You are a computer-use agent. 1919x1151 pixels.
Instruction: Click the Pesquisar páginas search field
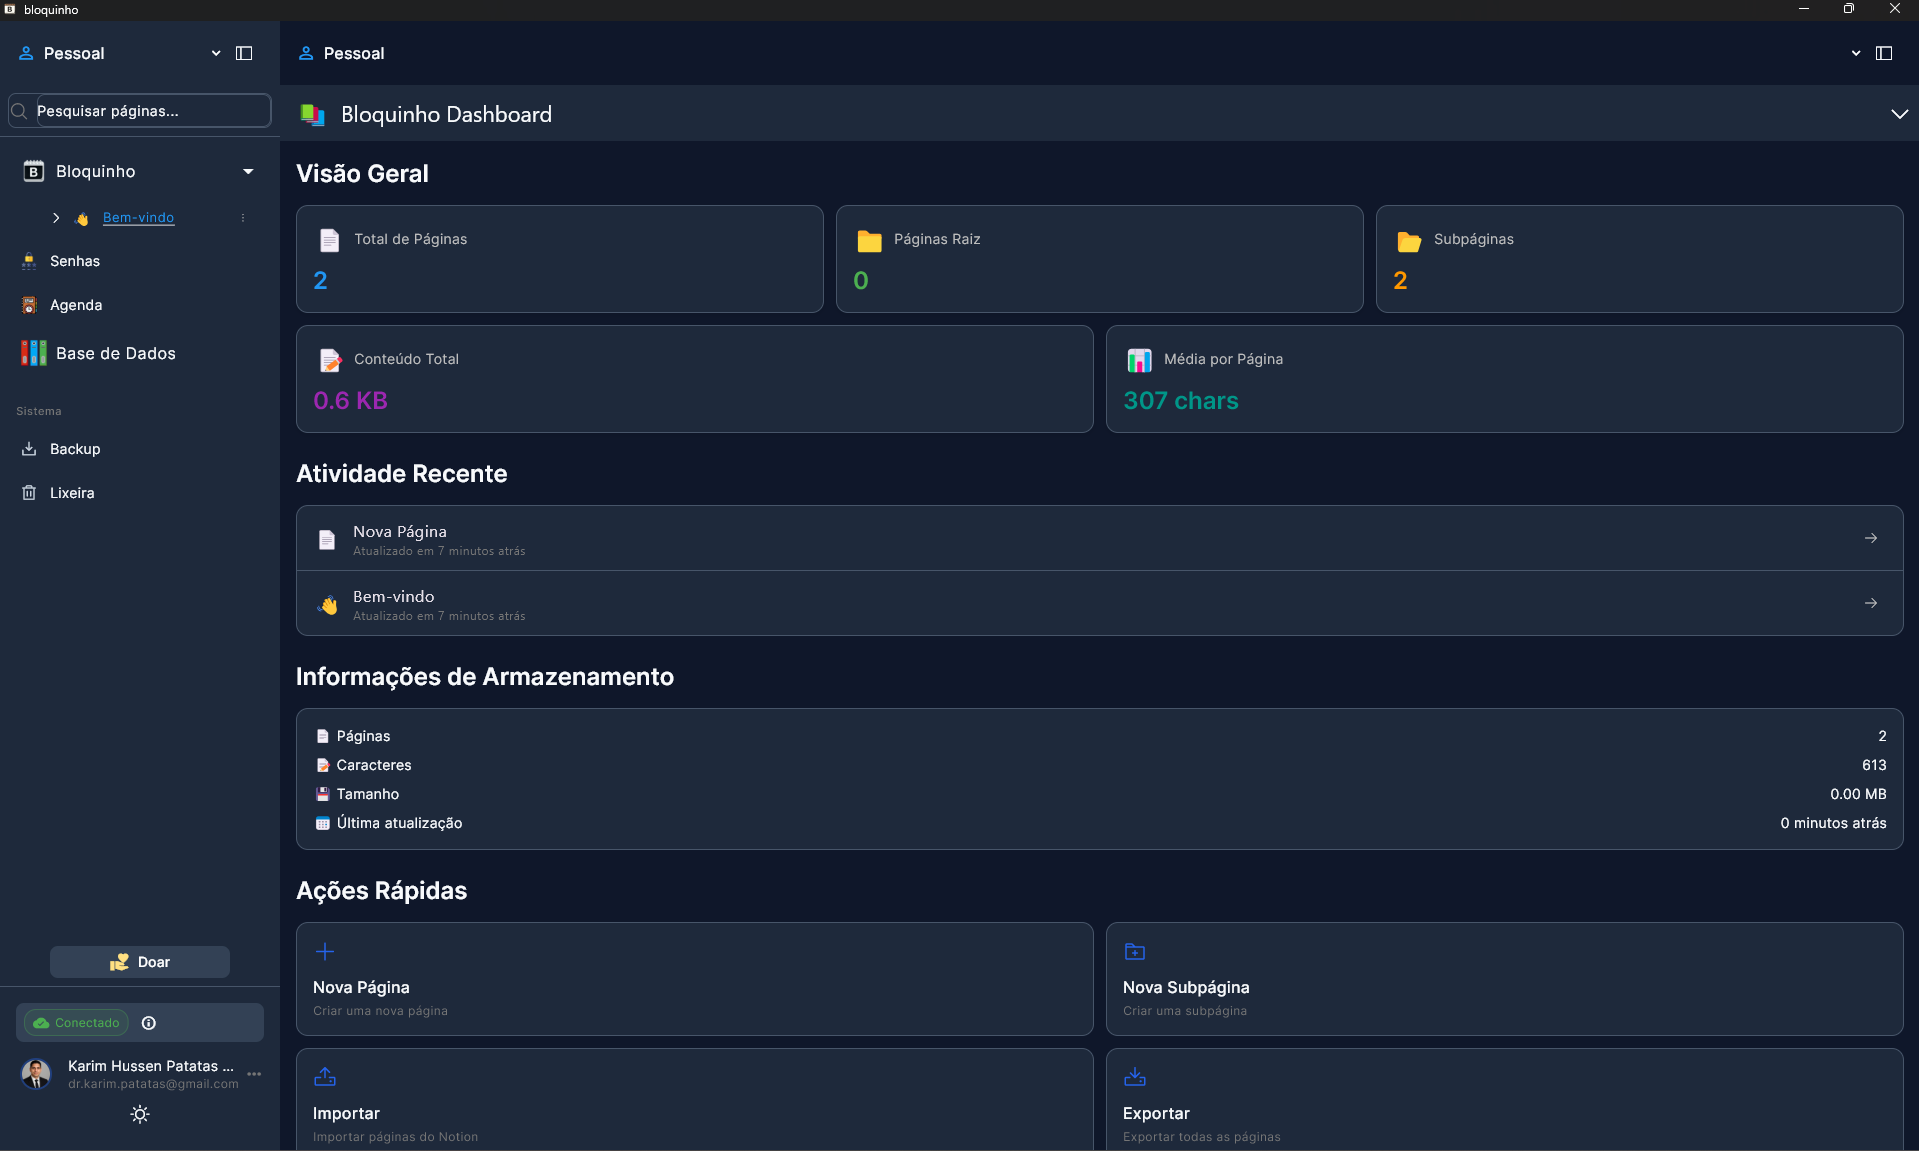[150, 111]
